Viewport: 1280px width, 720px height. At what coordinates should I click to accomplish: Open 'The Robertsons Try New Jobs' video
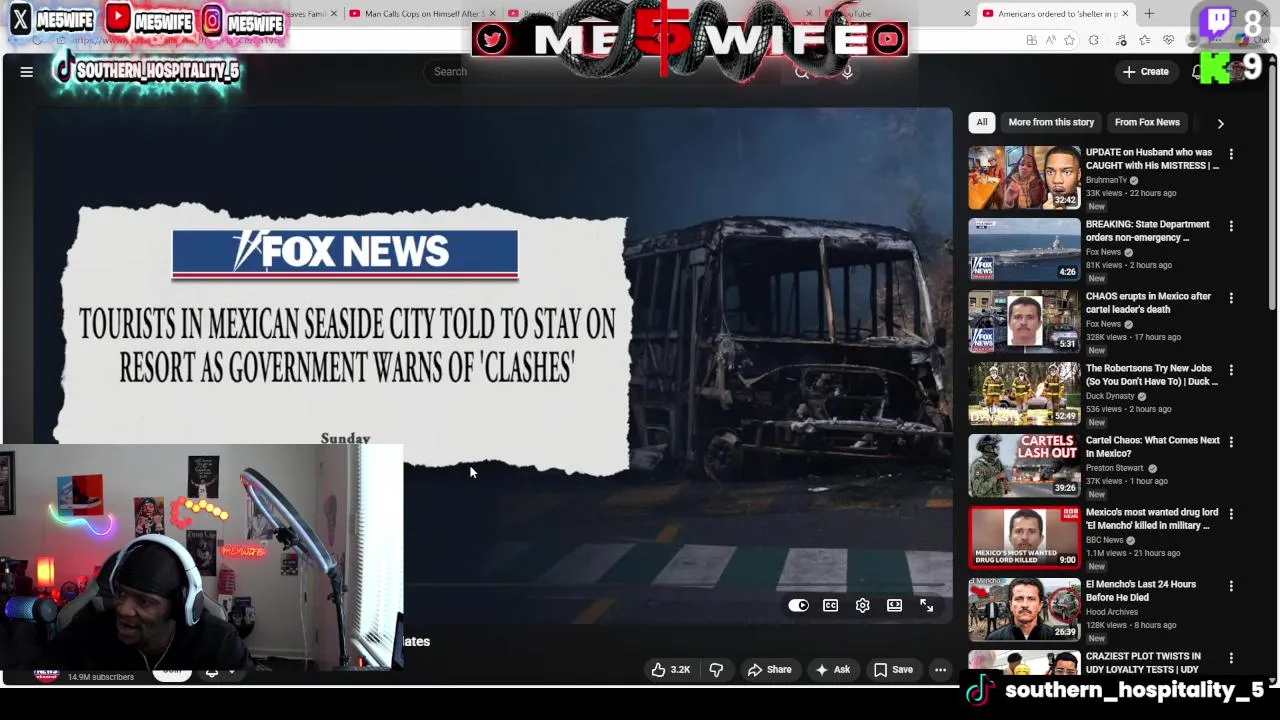[x=1151, y=375]
